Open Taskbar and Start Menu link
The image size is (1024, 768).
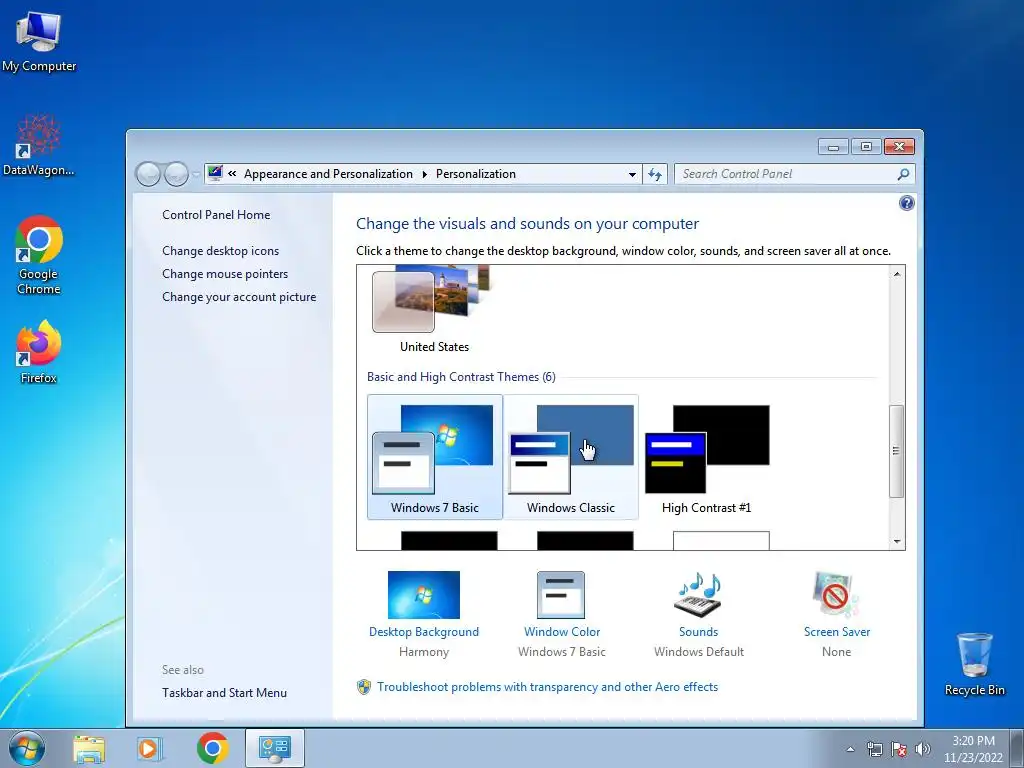(225, 693)
